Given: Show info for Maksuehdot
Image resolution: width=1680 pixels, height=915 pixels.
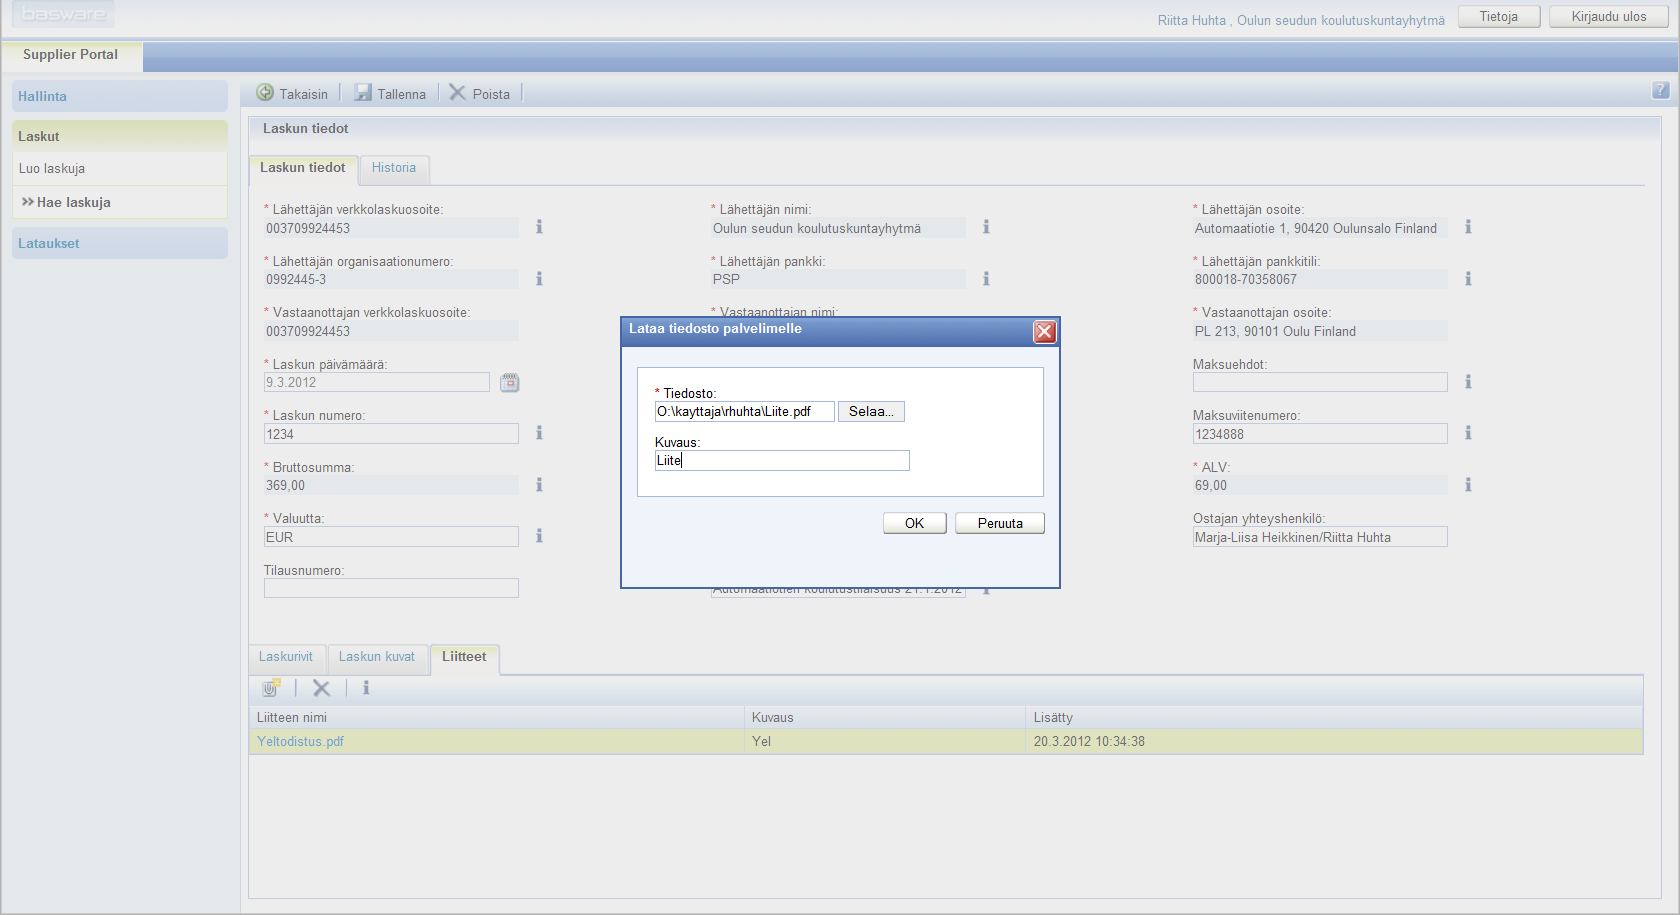Looking at the screenshot, I should click(x=1468, y=382).
